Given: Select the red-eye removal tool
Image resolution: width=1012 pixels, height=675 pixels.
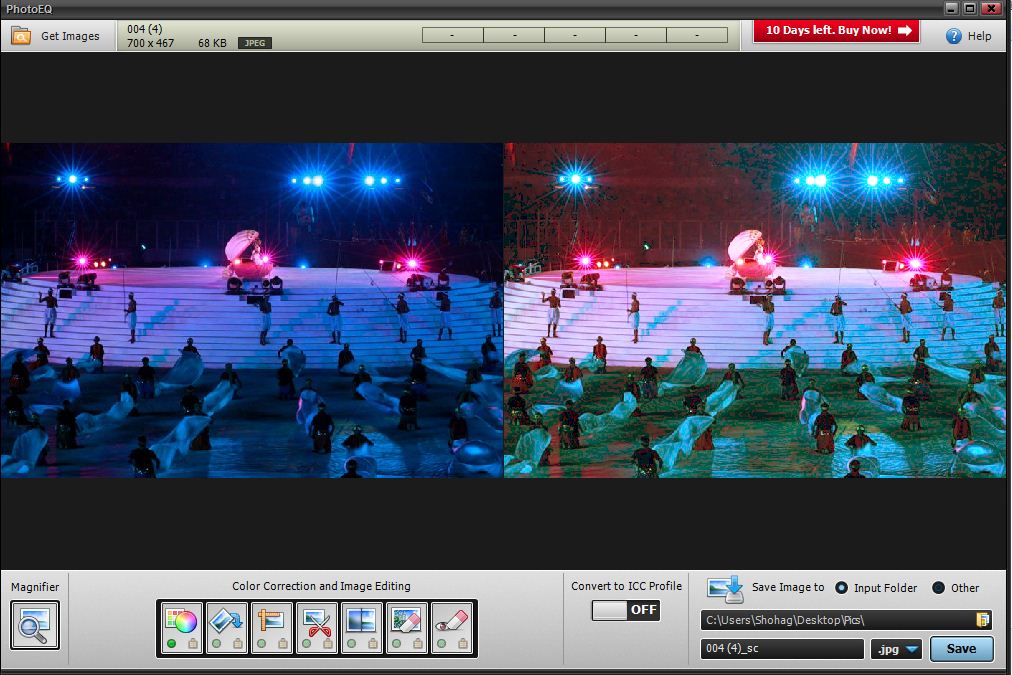Looking at the screenshot, I should (x=452, y=621).
